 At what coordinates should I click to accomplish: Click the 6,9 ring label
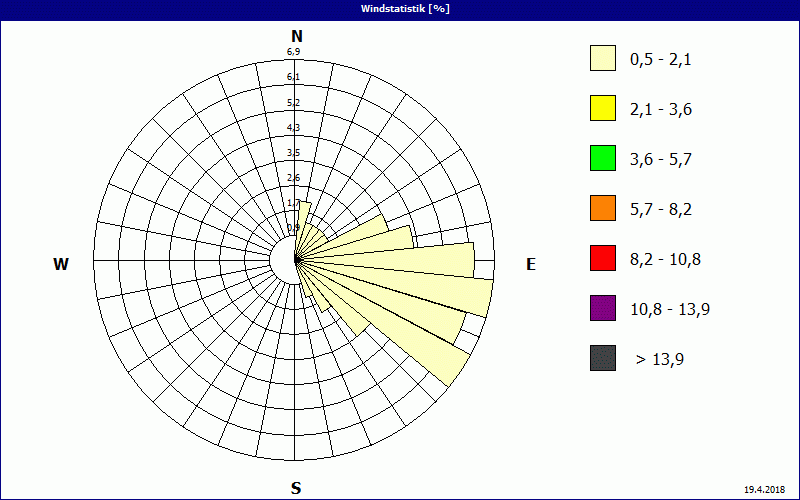coord(293,52)
